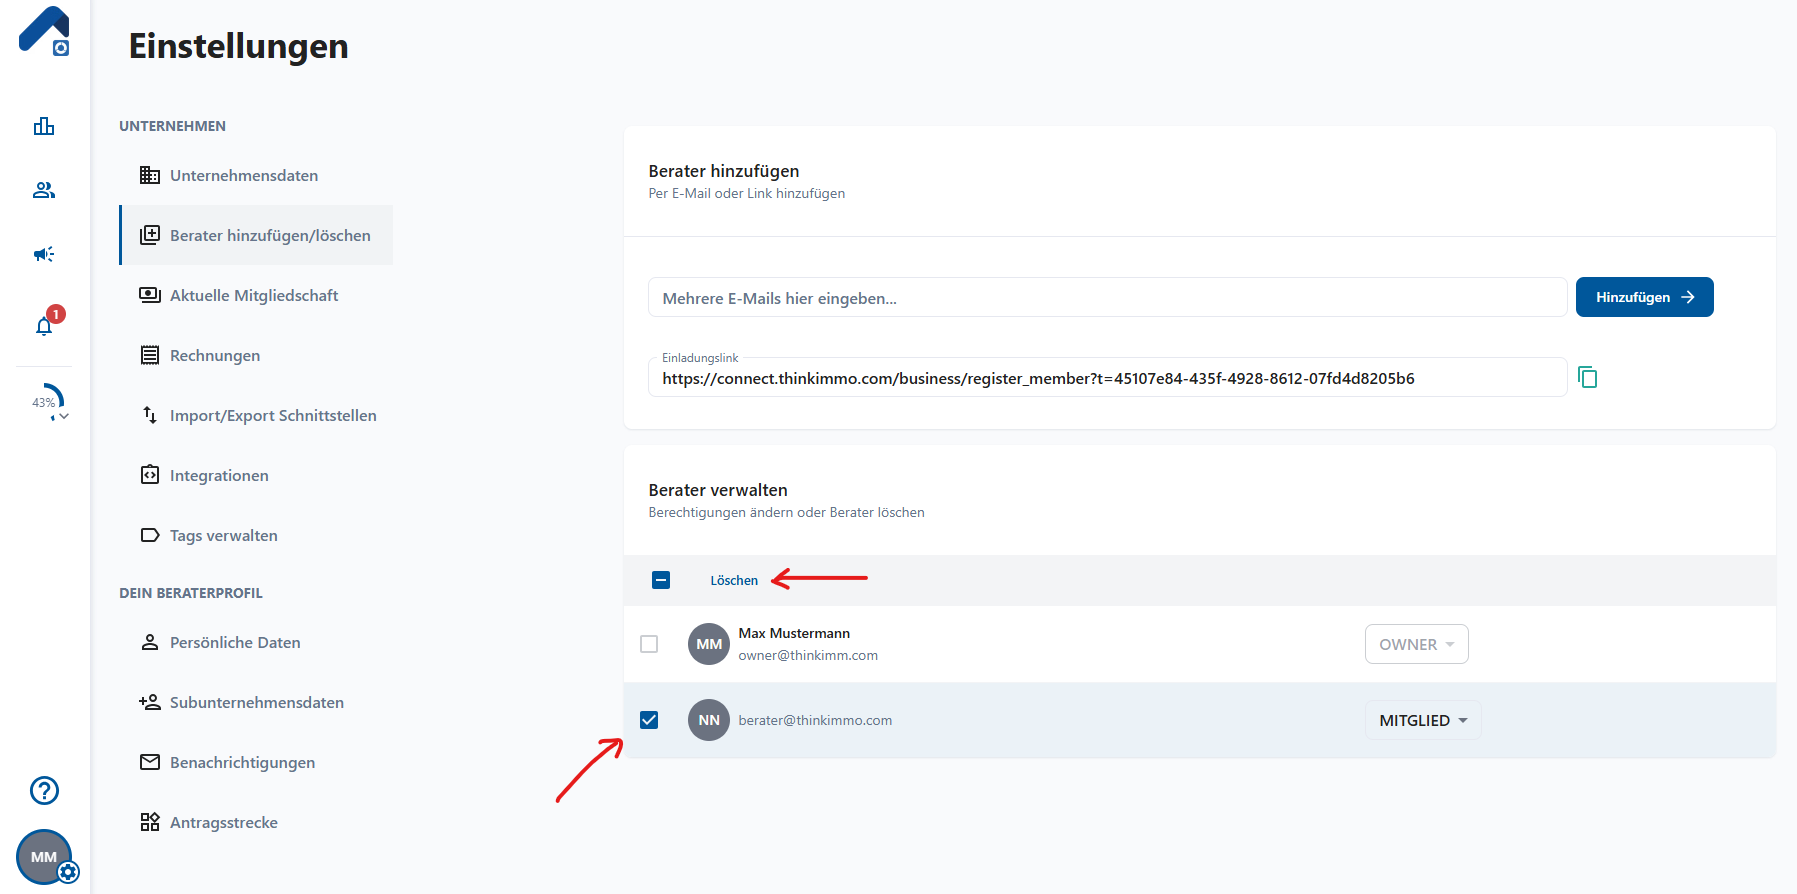
Task: Go to Rechnungen in settings menu
Action: [x=215, y=355]
